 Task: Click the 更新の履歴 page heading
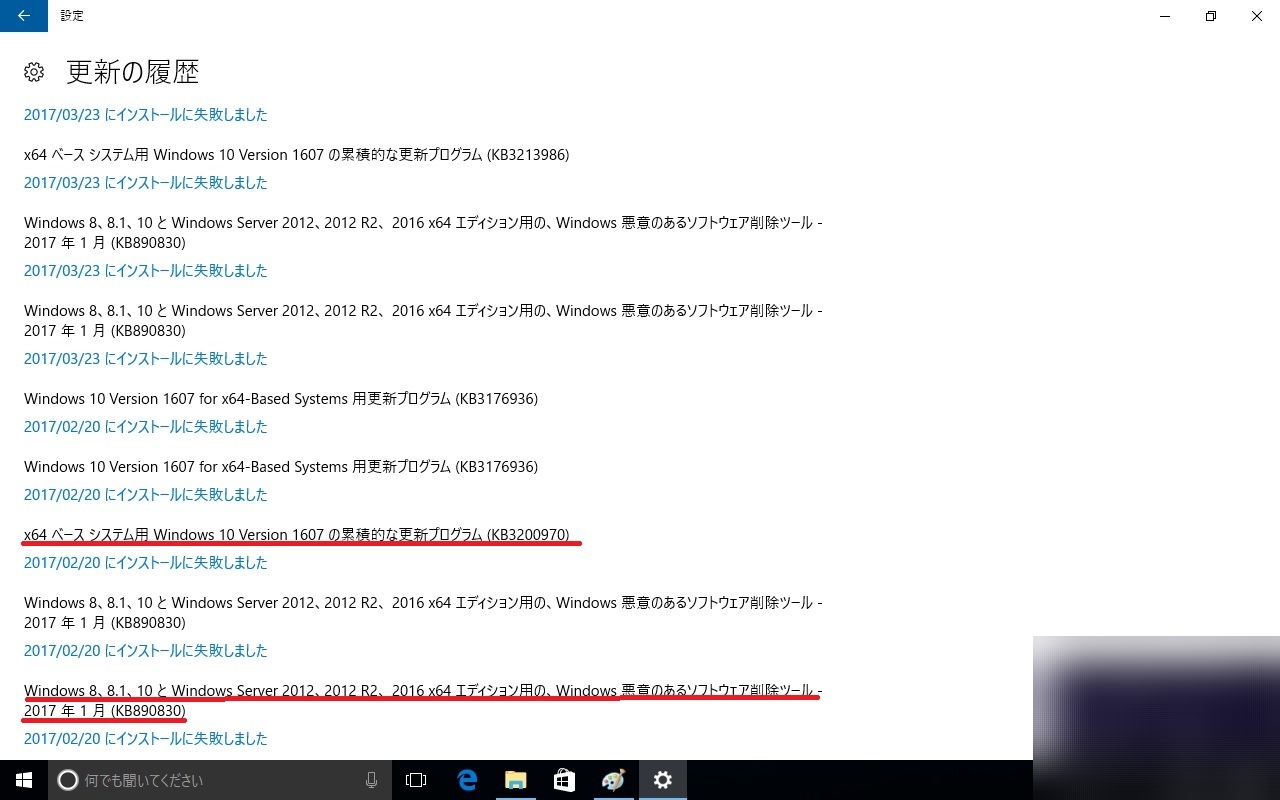(x=133, y=72)
